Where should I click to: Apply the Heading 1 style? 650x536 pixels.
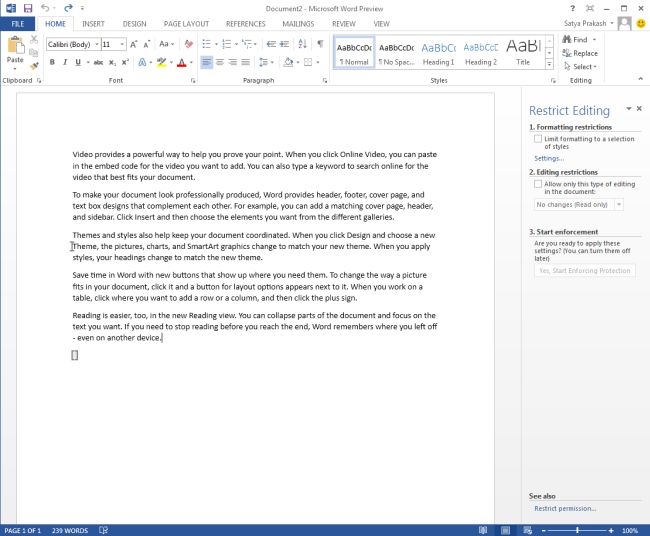[439, 52]
